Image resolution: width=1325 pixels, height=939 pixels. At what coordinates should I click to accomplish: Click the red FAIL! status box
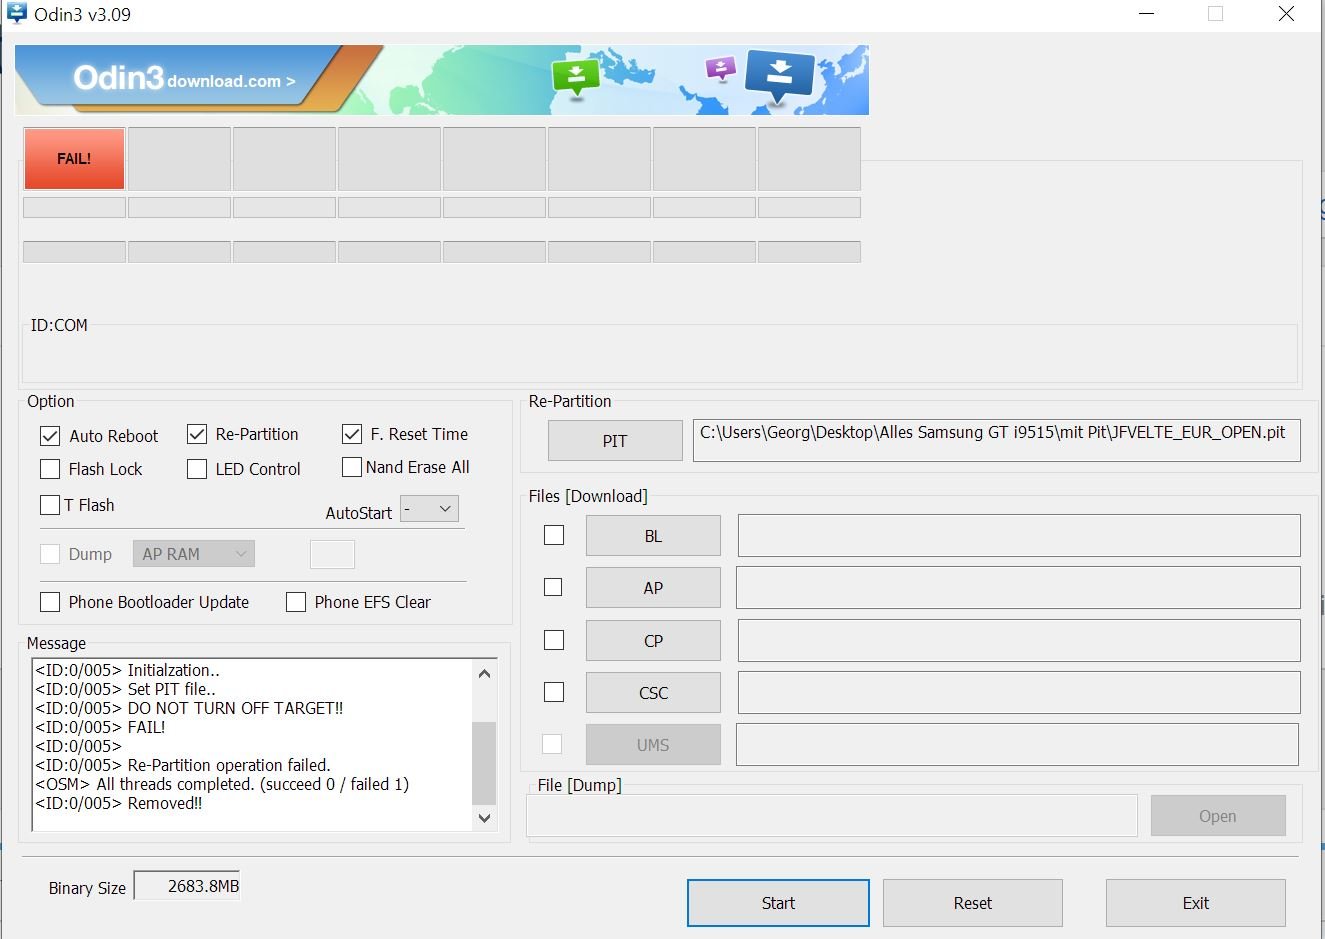click(x=74, y=158)
